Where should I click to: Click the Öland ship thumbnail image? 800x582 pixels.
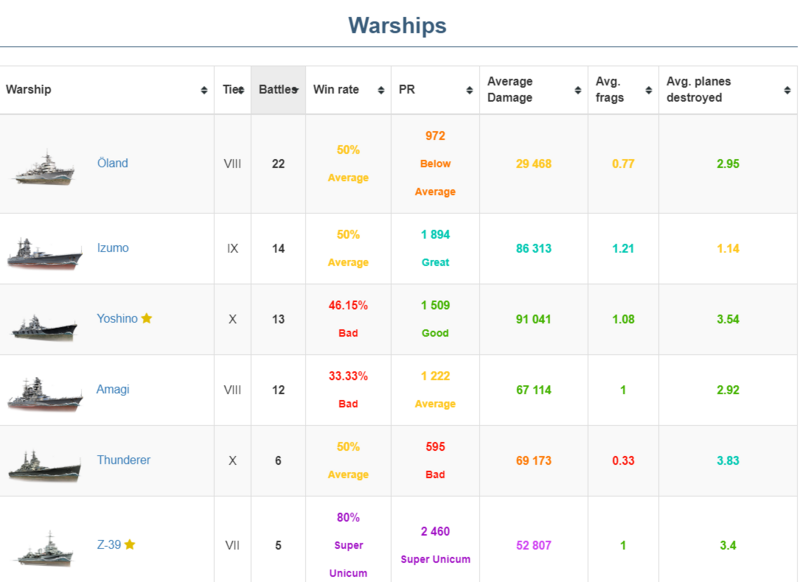44,167
